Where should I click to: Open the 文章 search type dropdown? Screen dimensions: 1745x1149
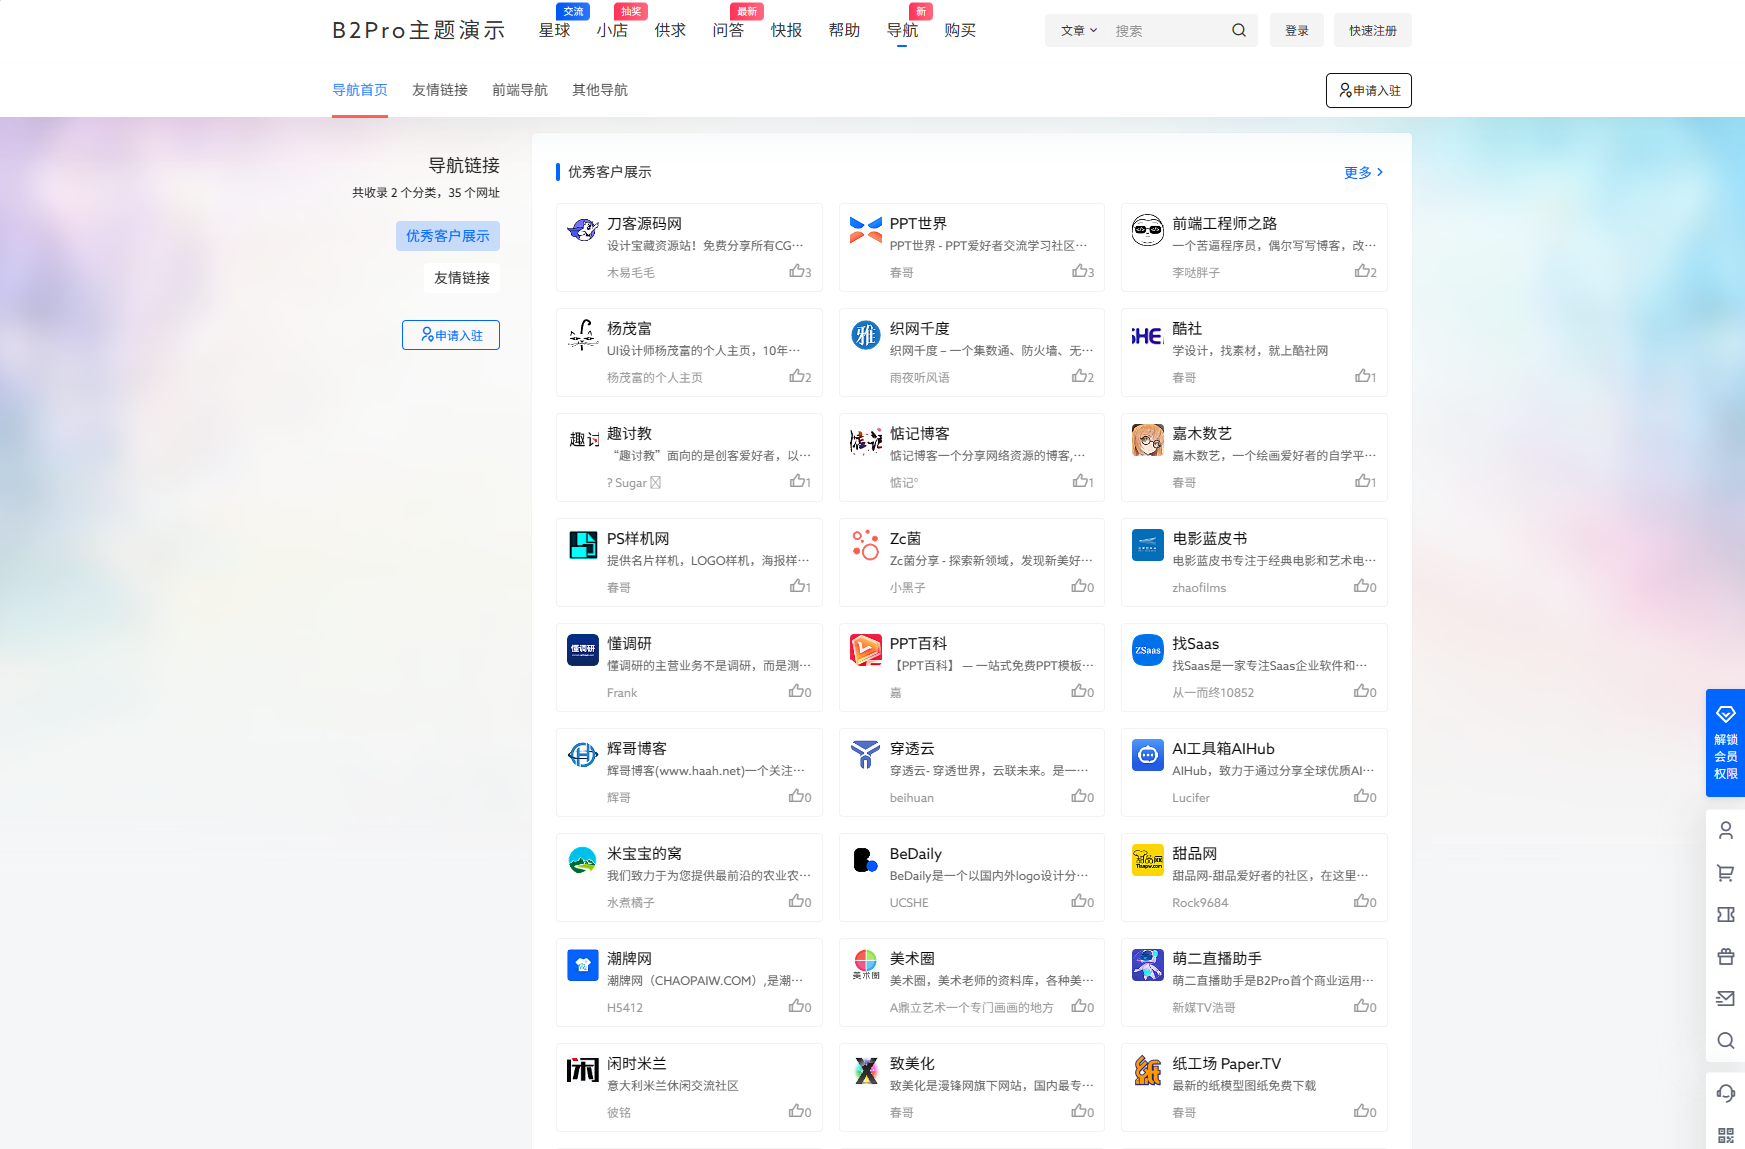(x=1078, y=30)
